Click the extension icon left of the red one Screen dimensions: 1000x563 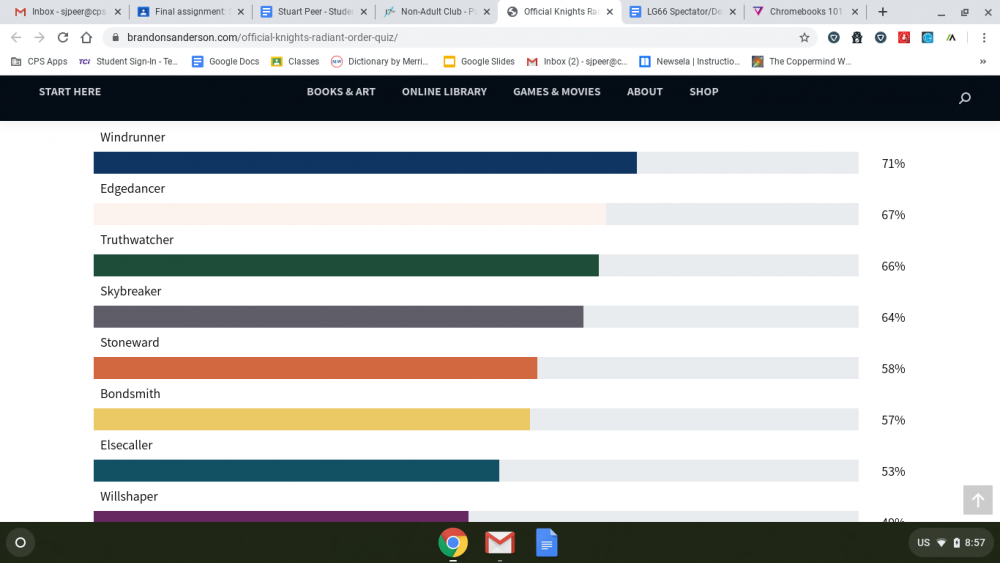tap(881, 38)
